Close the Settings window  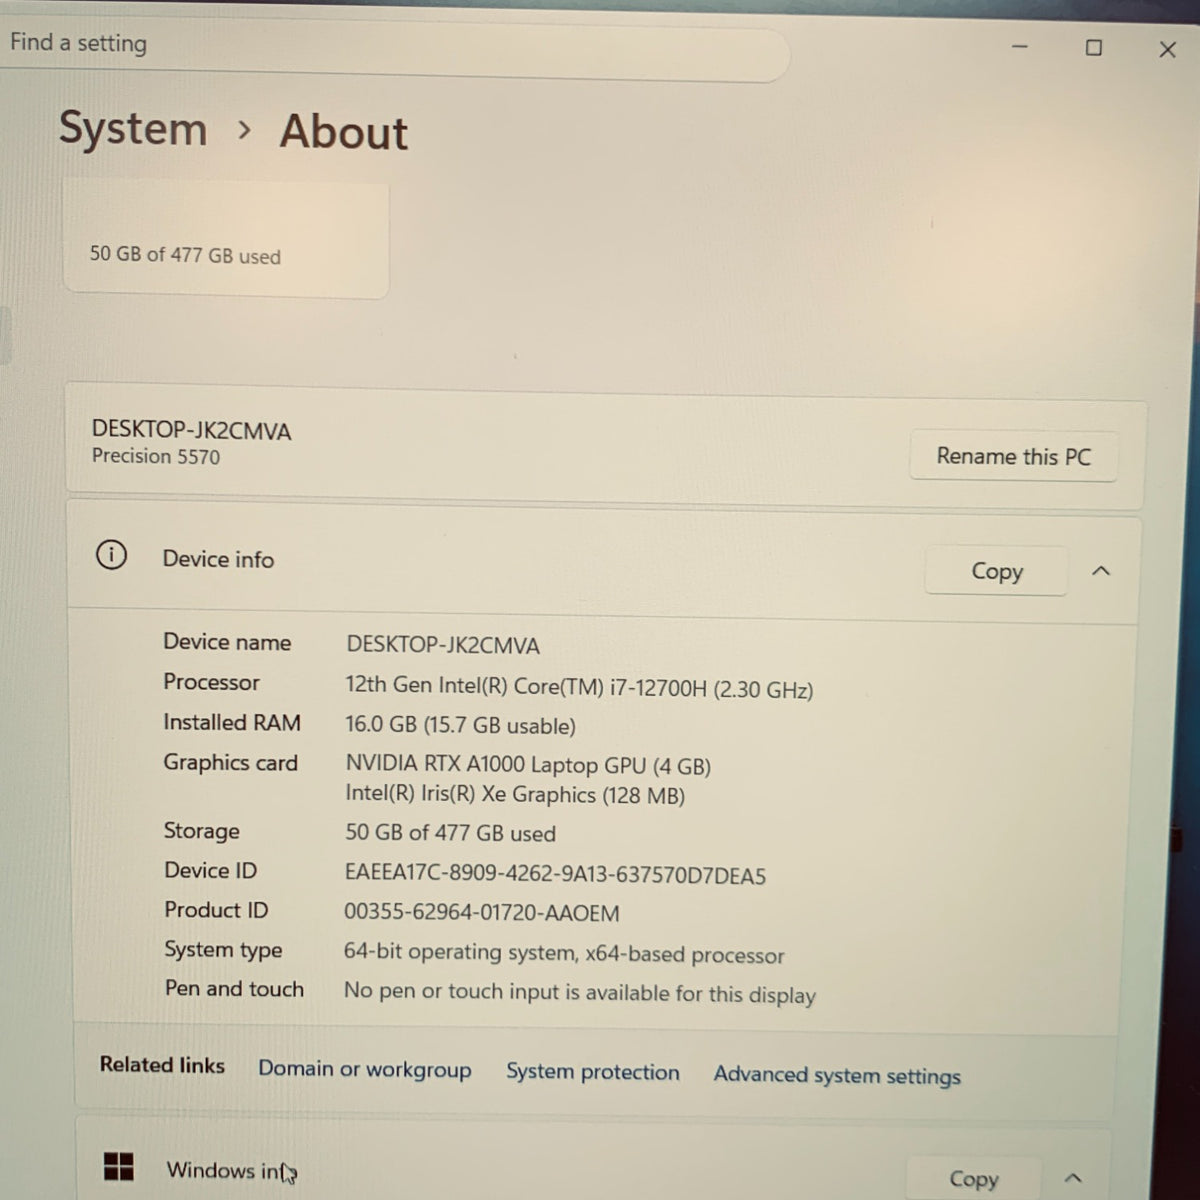click(1167, 49)
